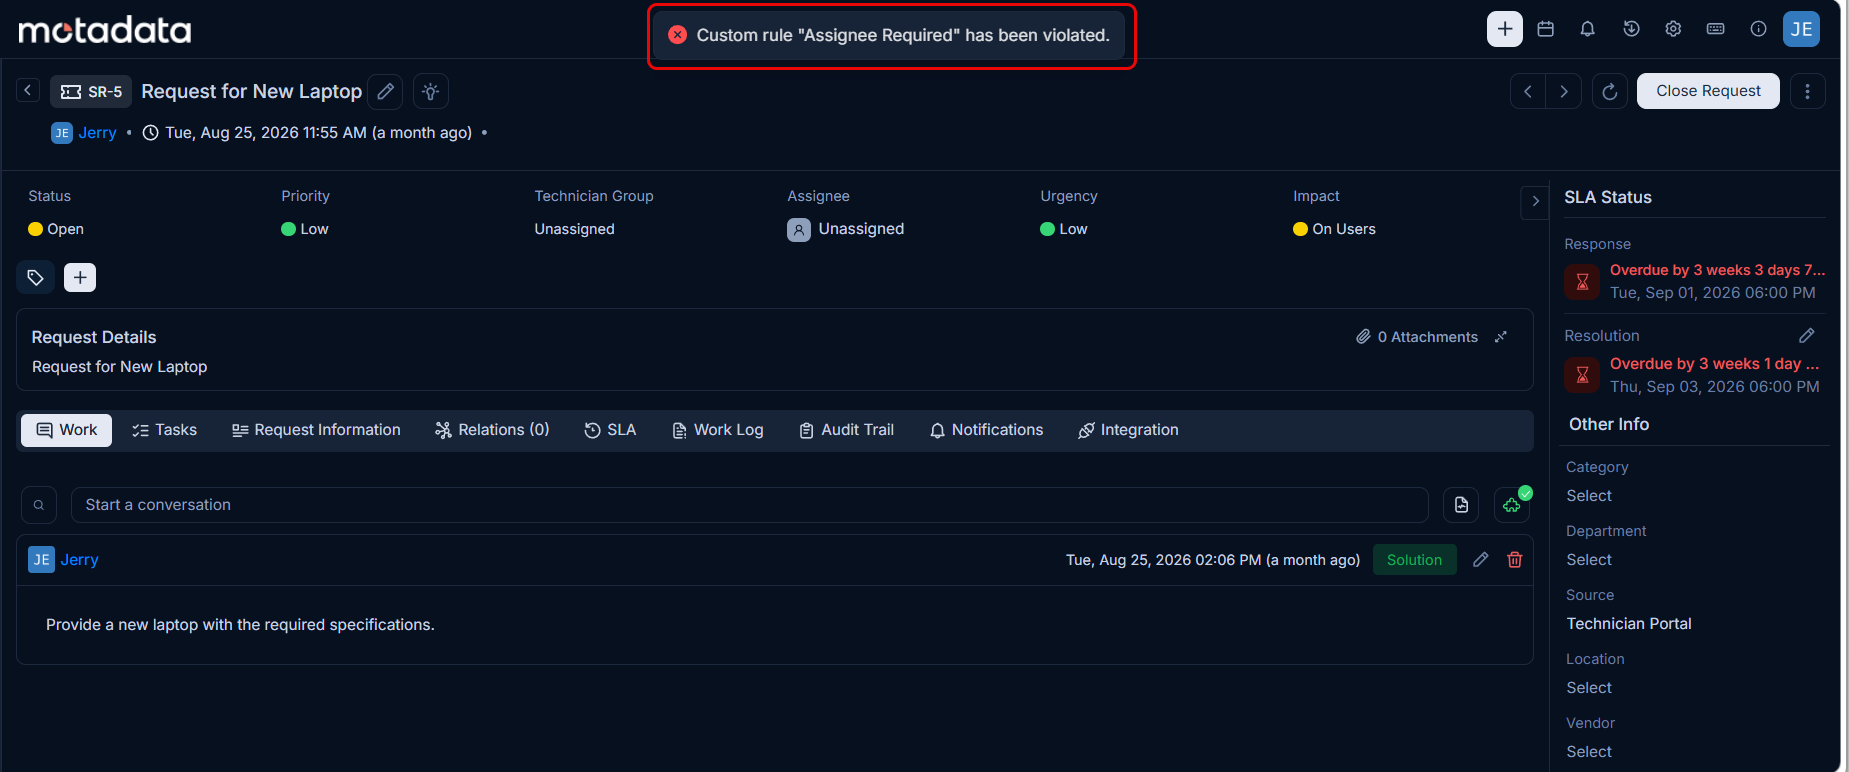The height and width of the screenshot is (772, 1849).
Task: Open the conversation template document icon
Action: [1461, 505]
